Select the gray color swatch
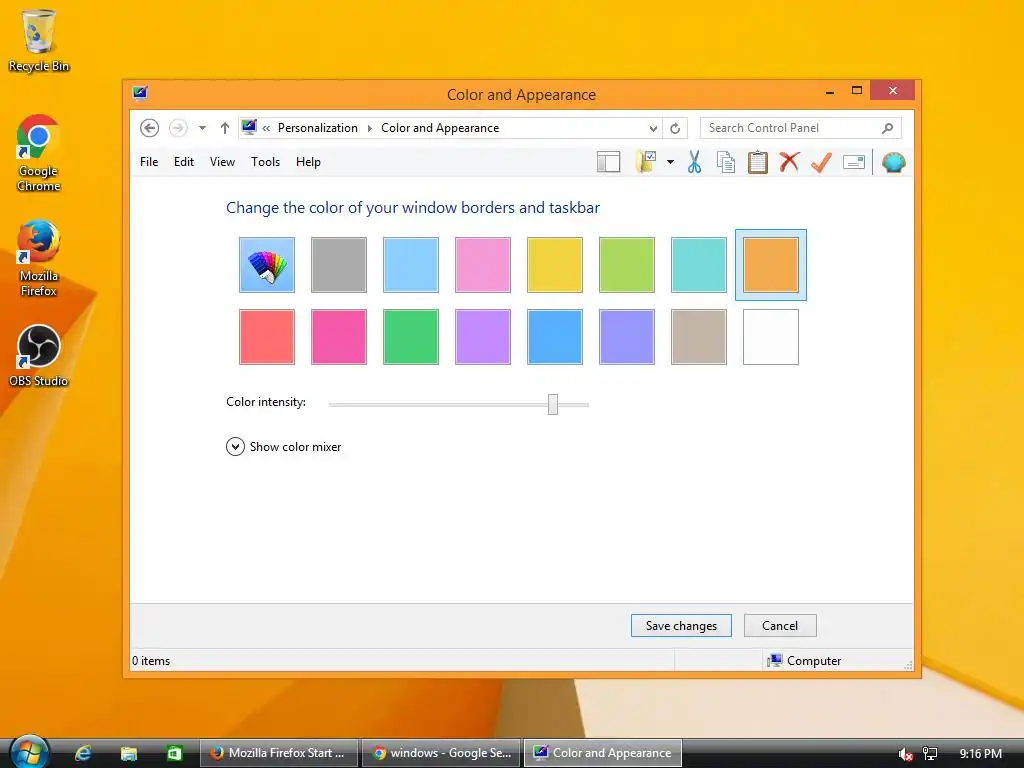This screenshot has height=768, width=1024. pos(339,264)
